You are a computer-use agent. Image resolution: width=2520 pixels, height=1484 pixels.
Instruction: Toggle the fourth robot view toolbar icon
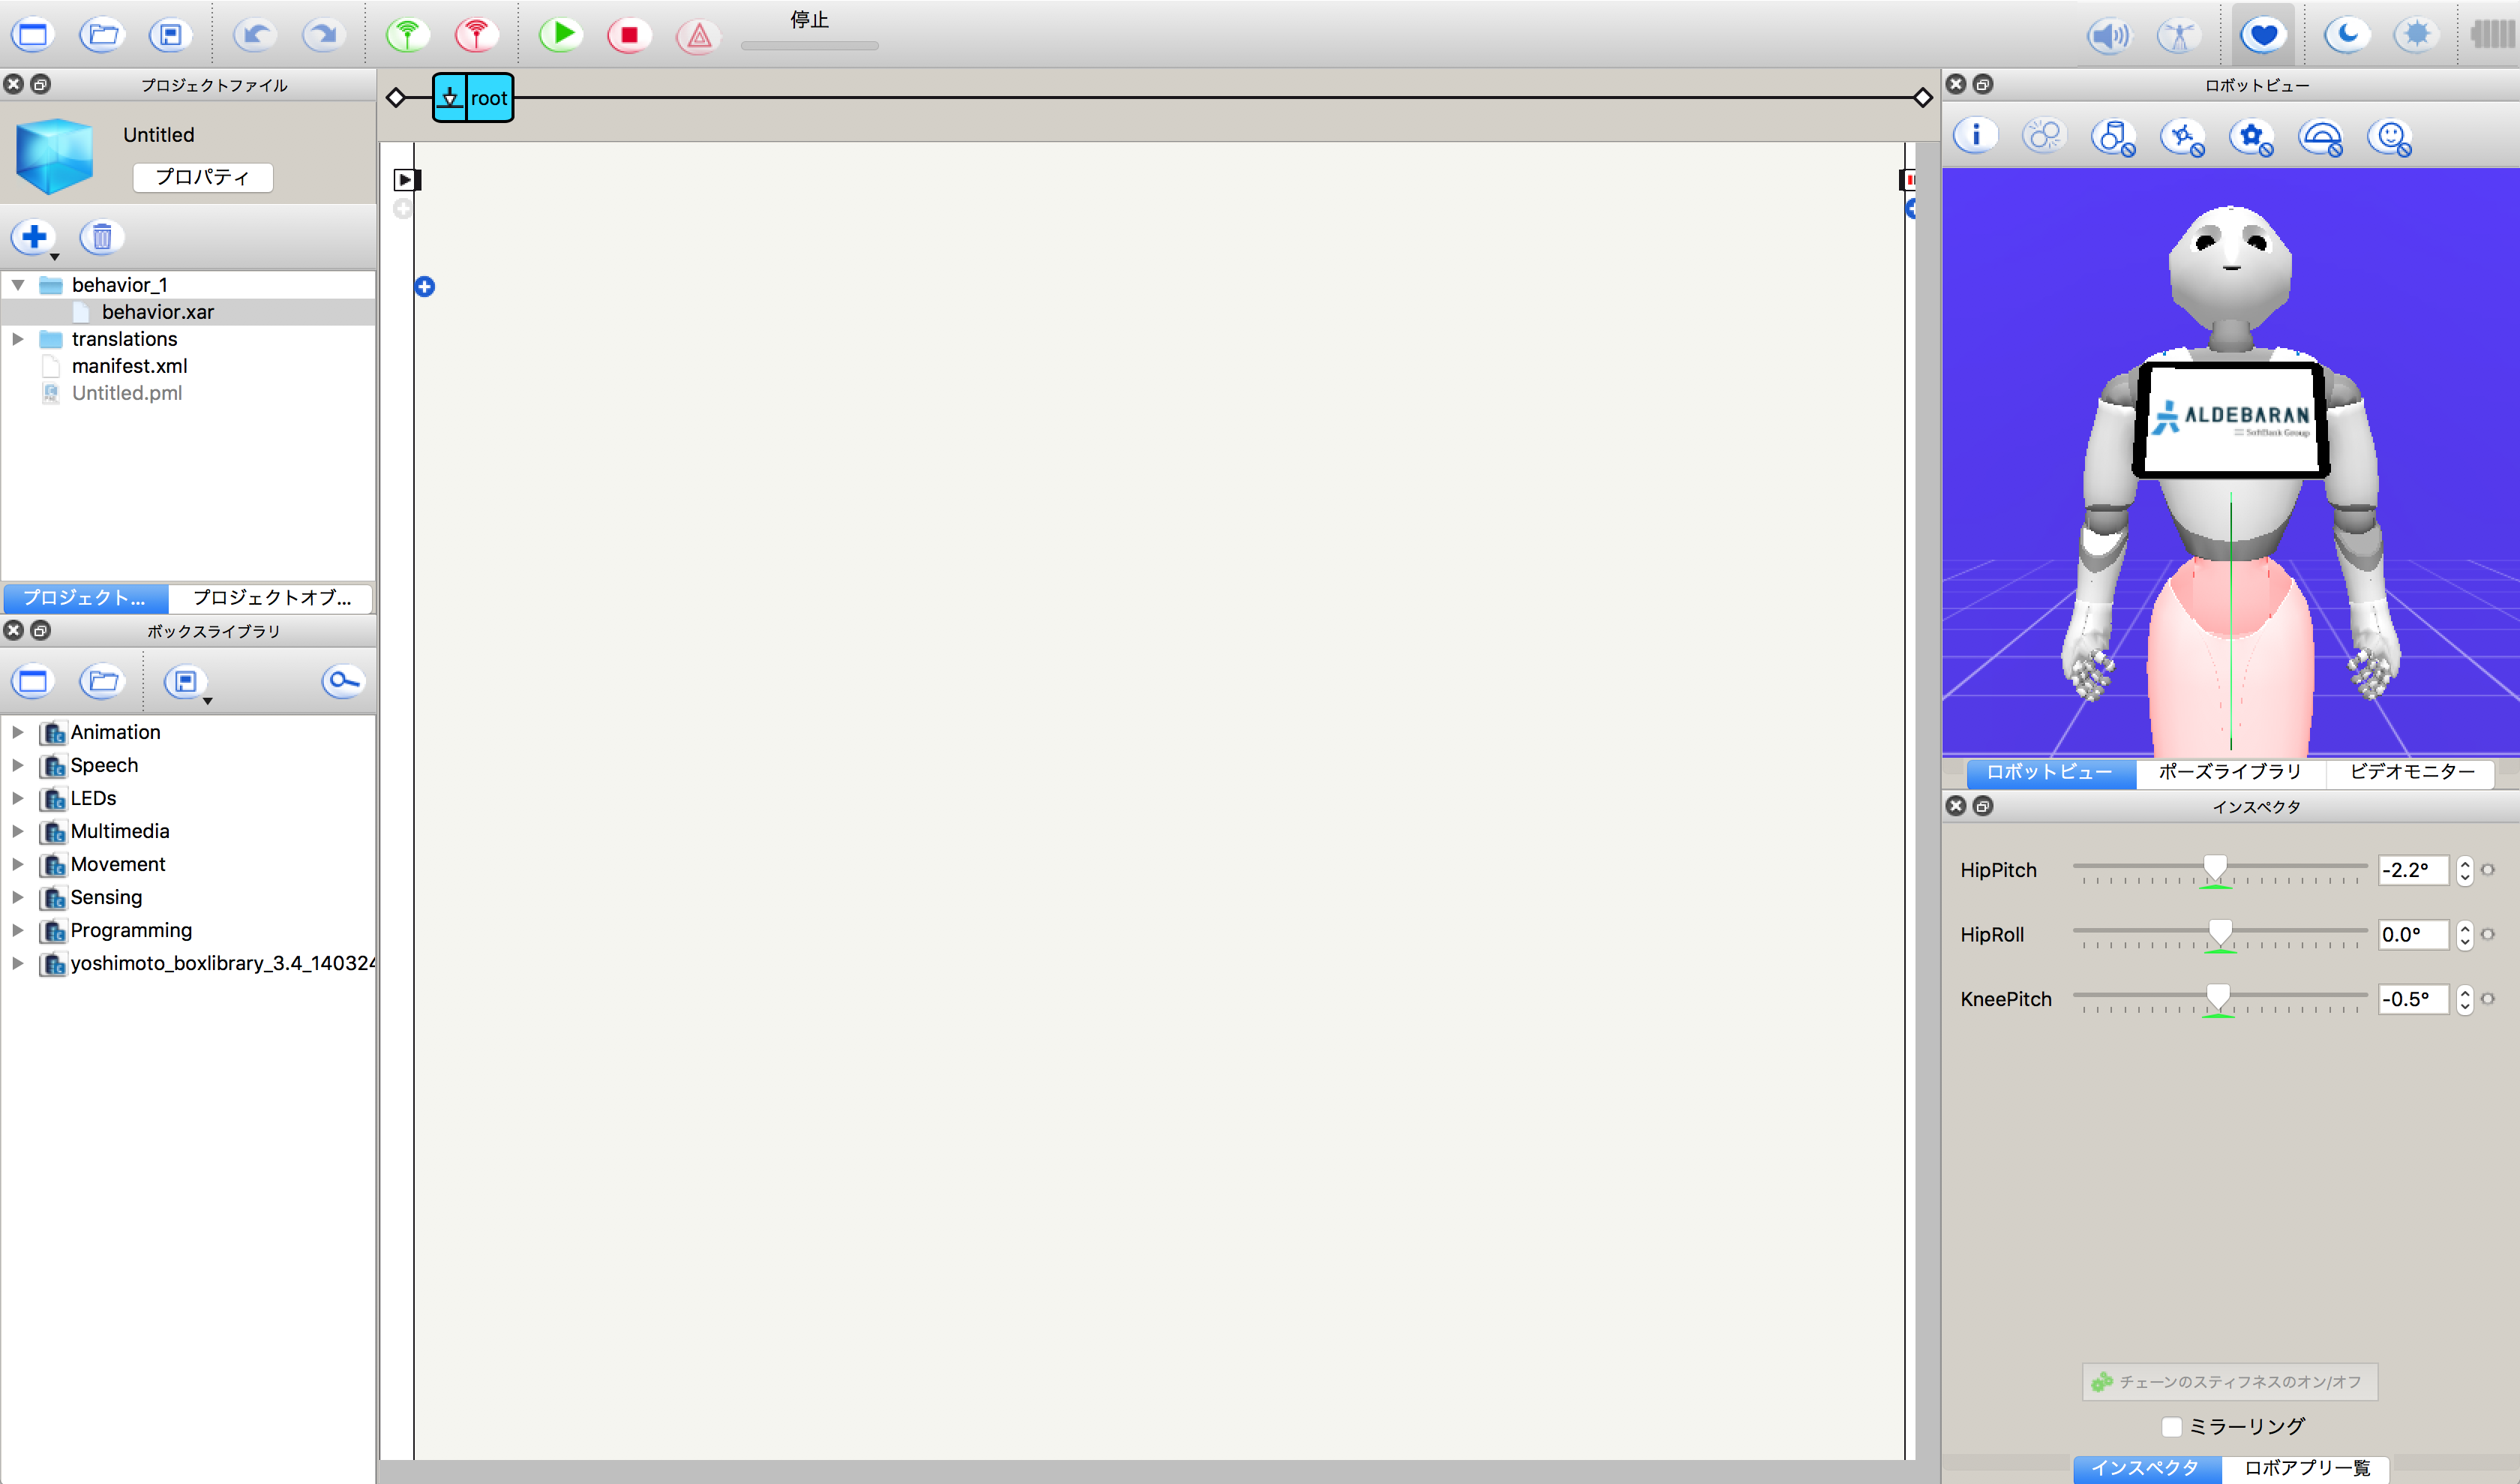coord(2182,137)
